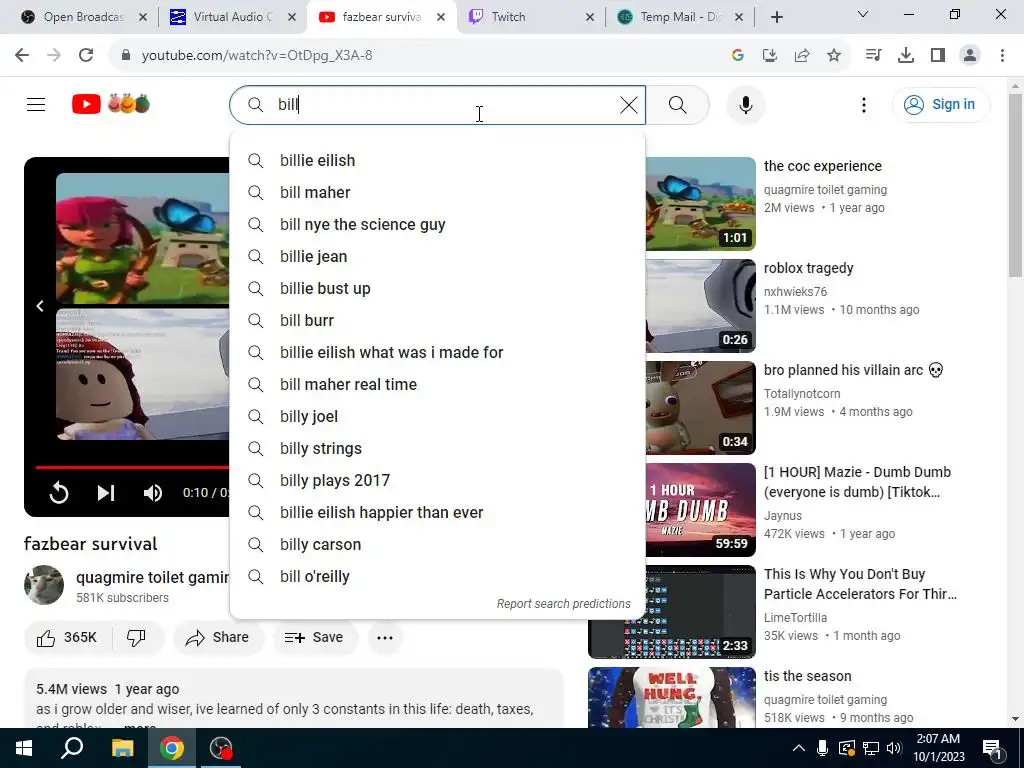Open the Google icon in address bar
The image size is (1024, 768).
[738, 56]
